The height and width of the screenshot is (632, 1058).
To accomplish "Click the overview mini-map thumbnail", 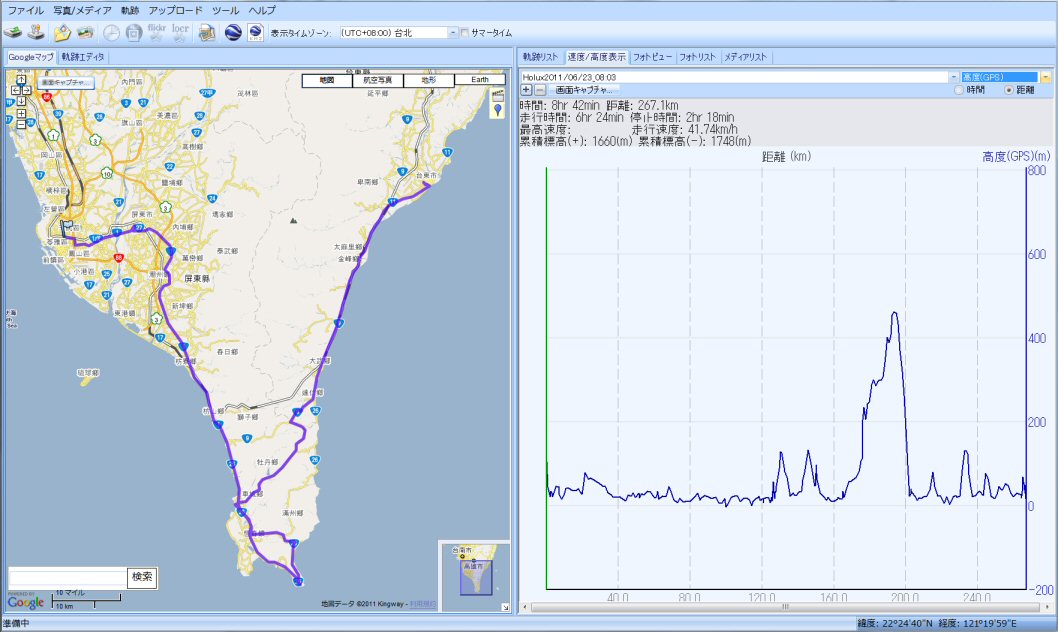I will tap(476, 577).
